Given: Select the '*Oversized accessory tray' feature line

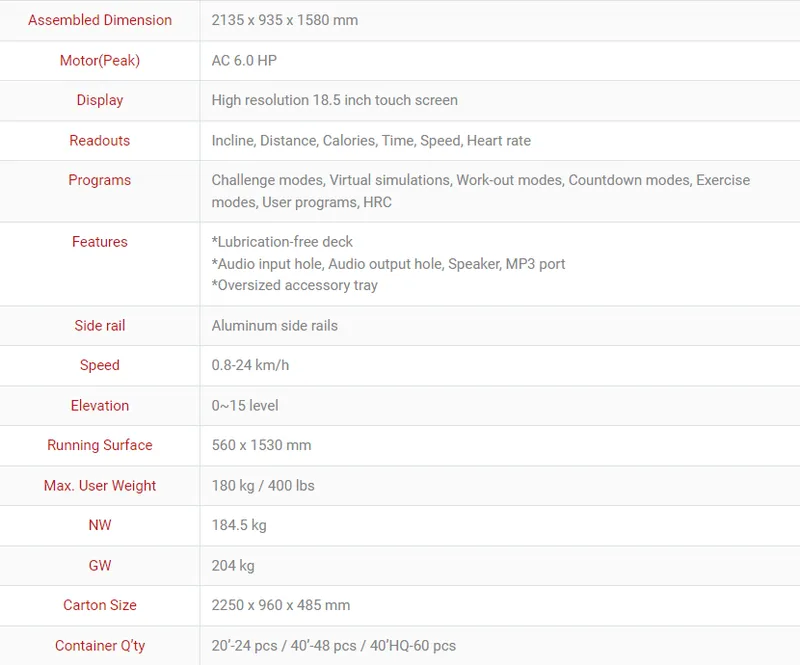Looking at the screenshot, I should 295,285.
